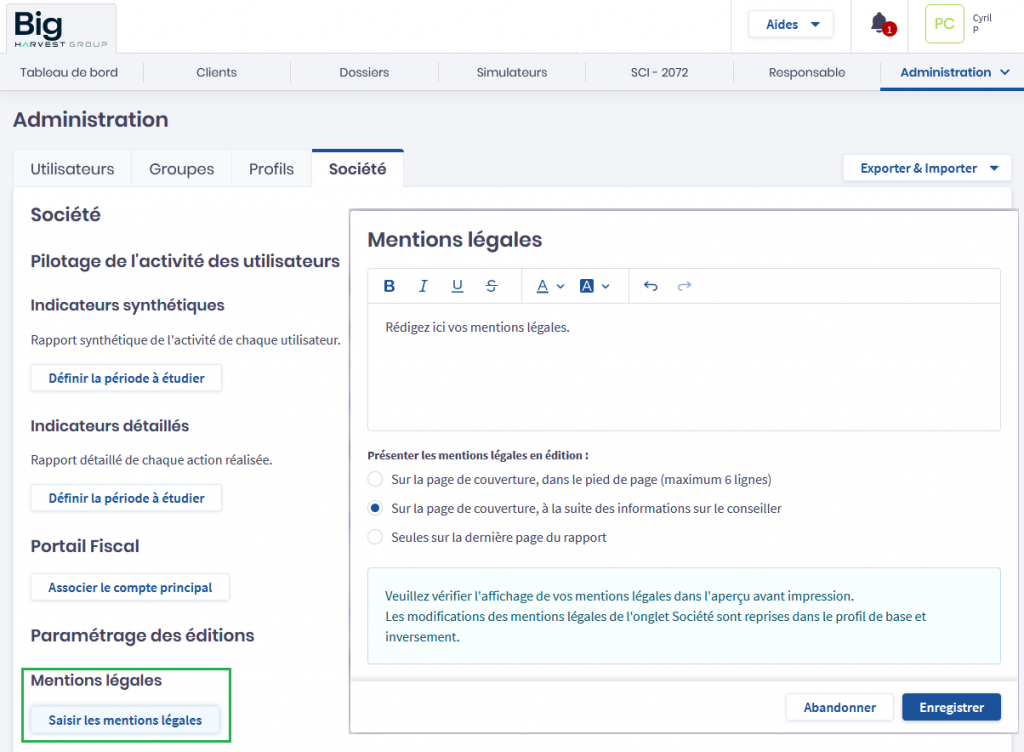Screen dimensions: 1024x752
Task: Switch to the Utilisateurs tab
Action: tap(72, 169)
